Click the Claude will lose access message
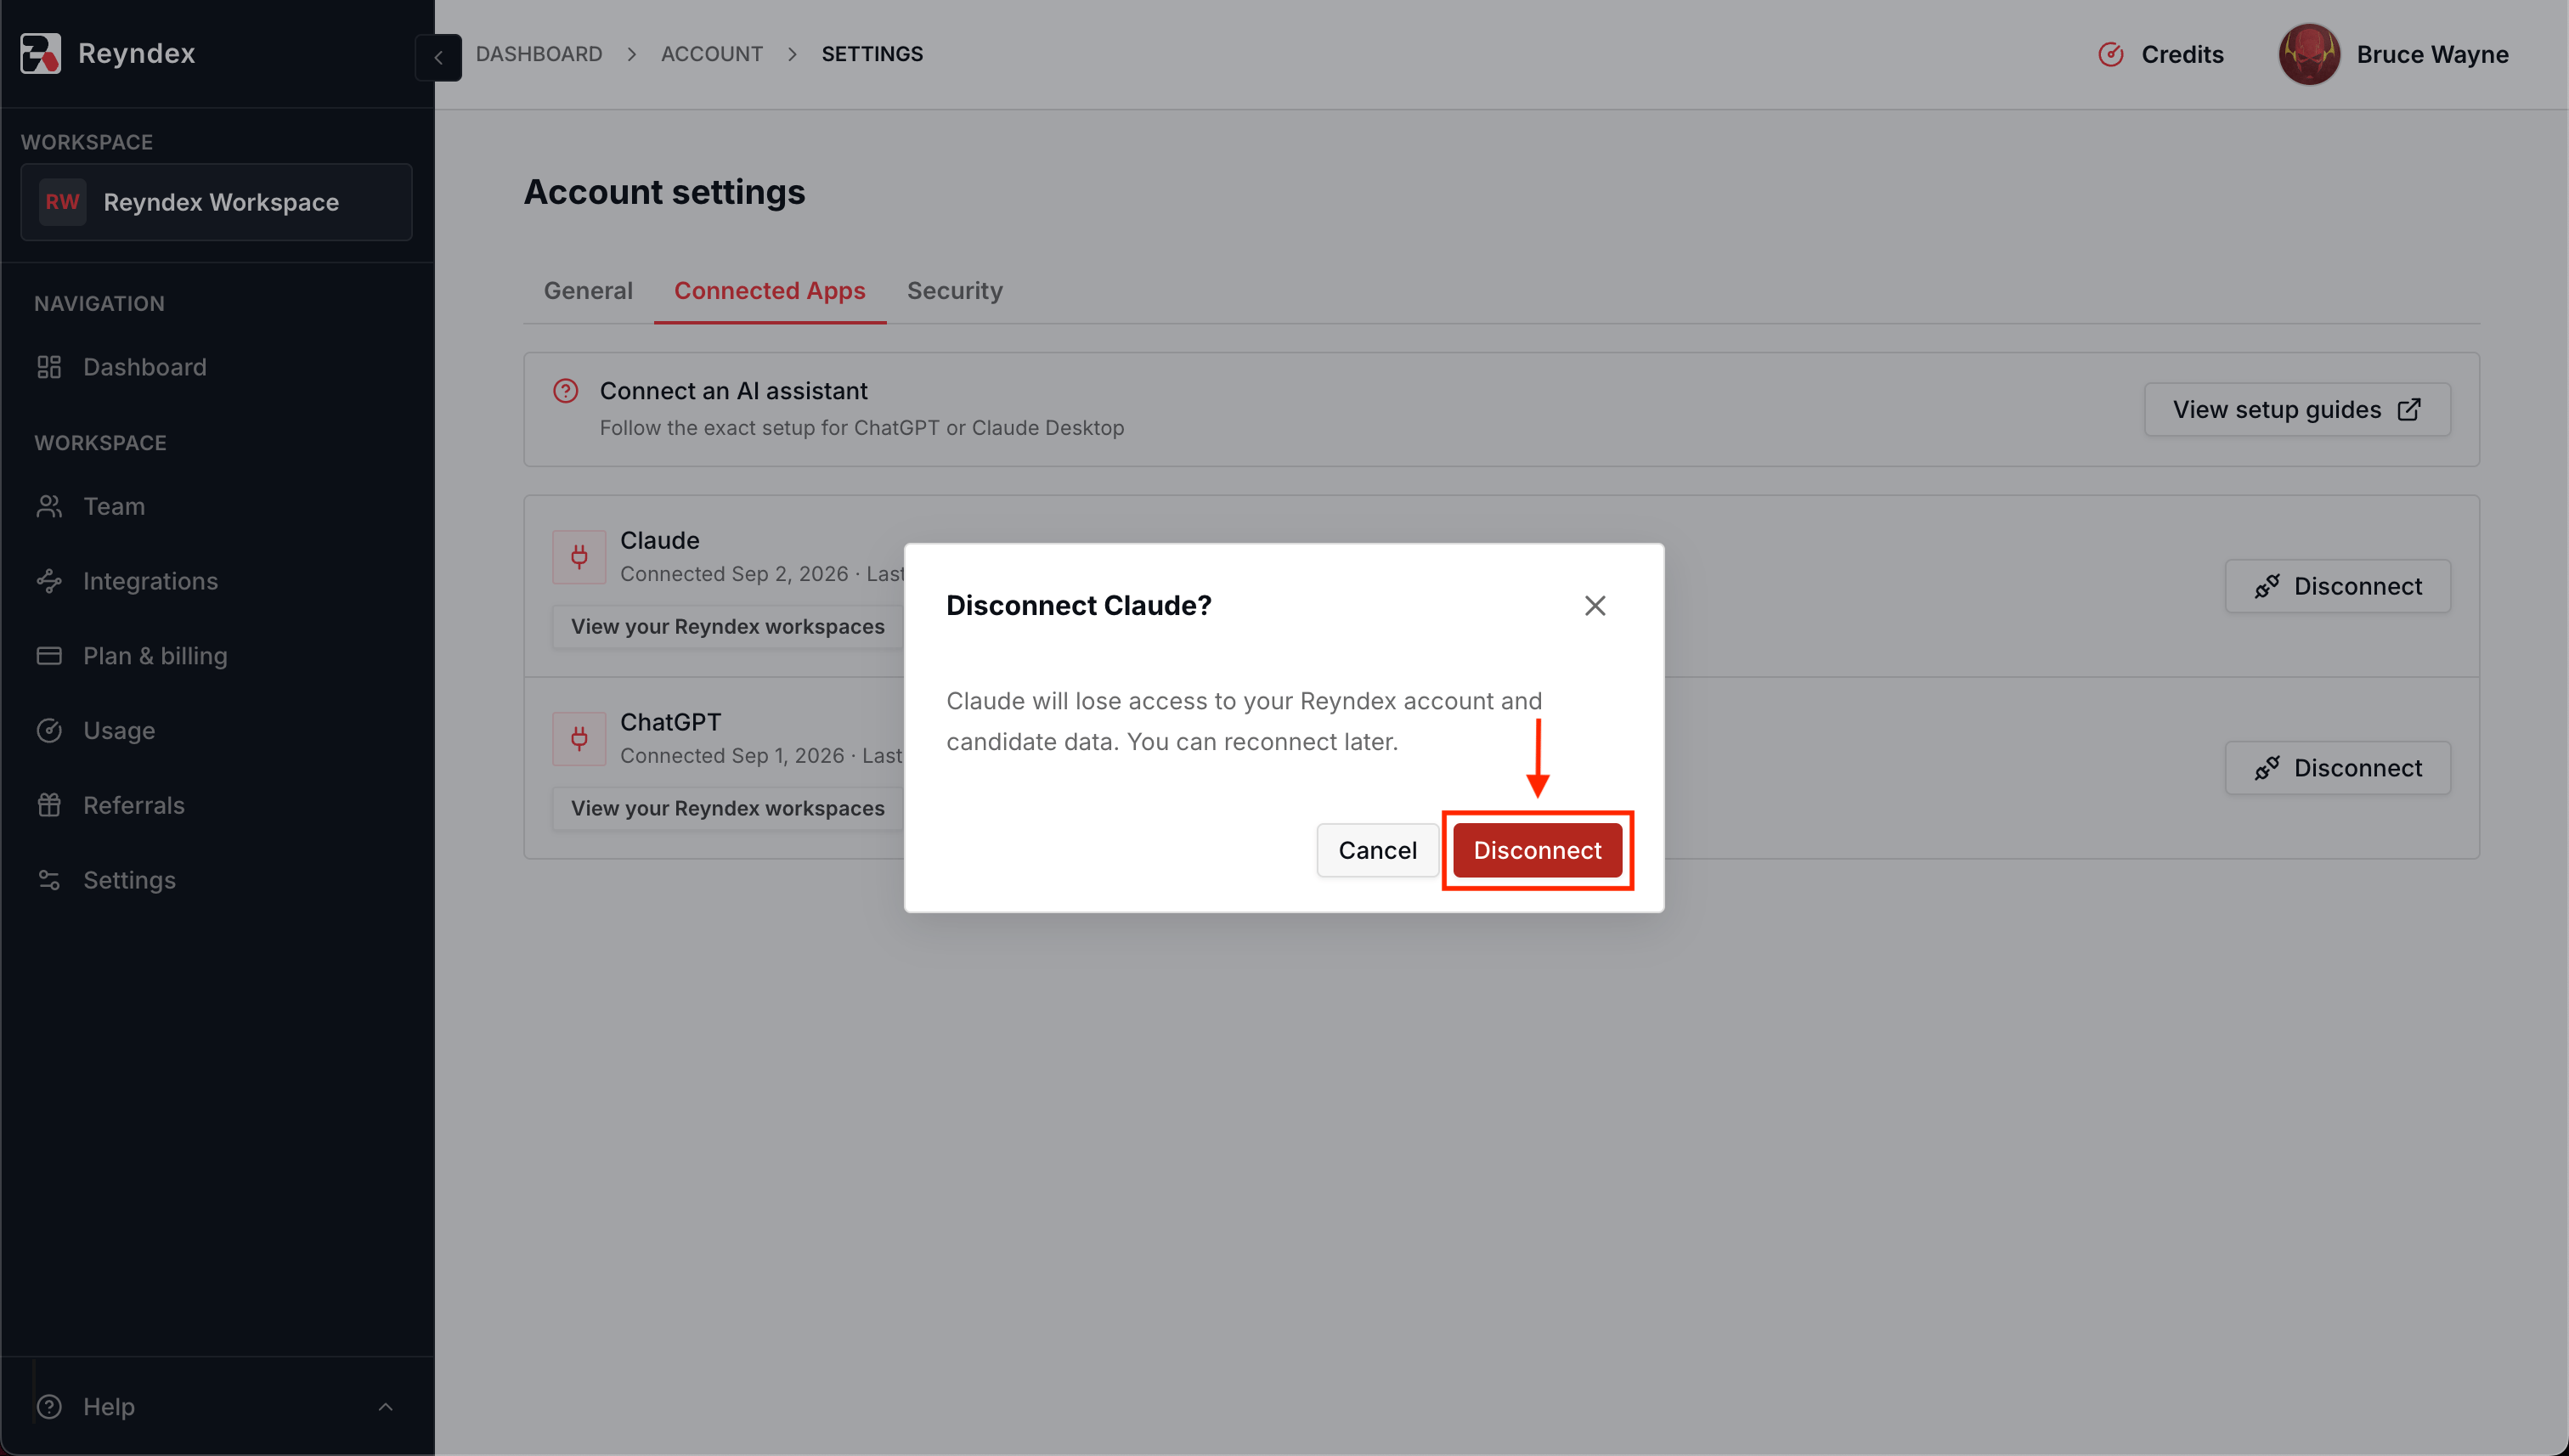 [x=1244, y=721]
